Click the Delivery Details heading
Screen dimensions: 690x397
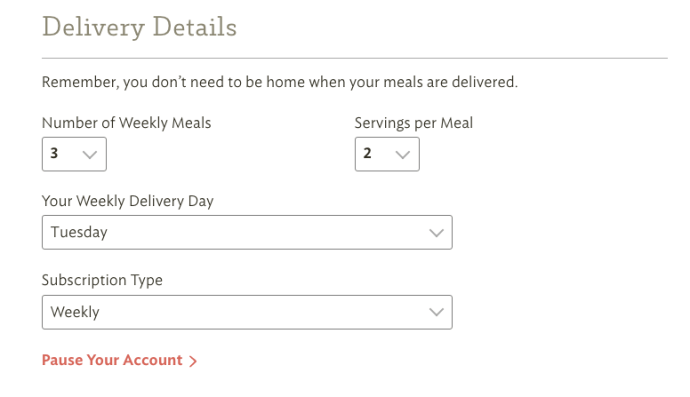(139, 27)
